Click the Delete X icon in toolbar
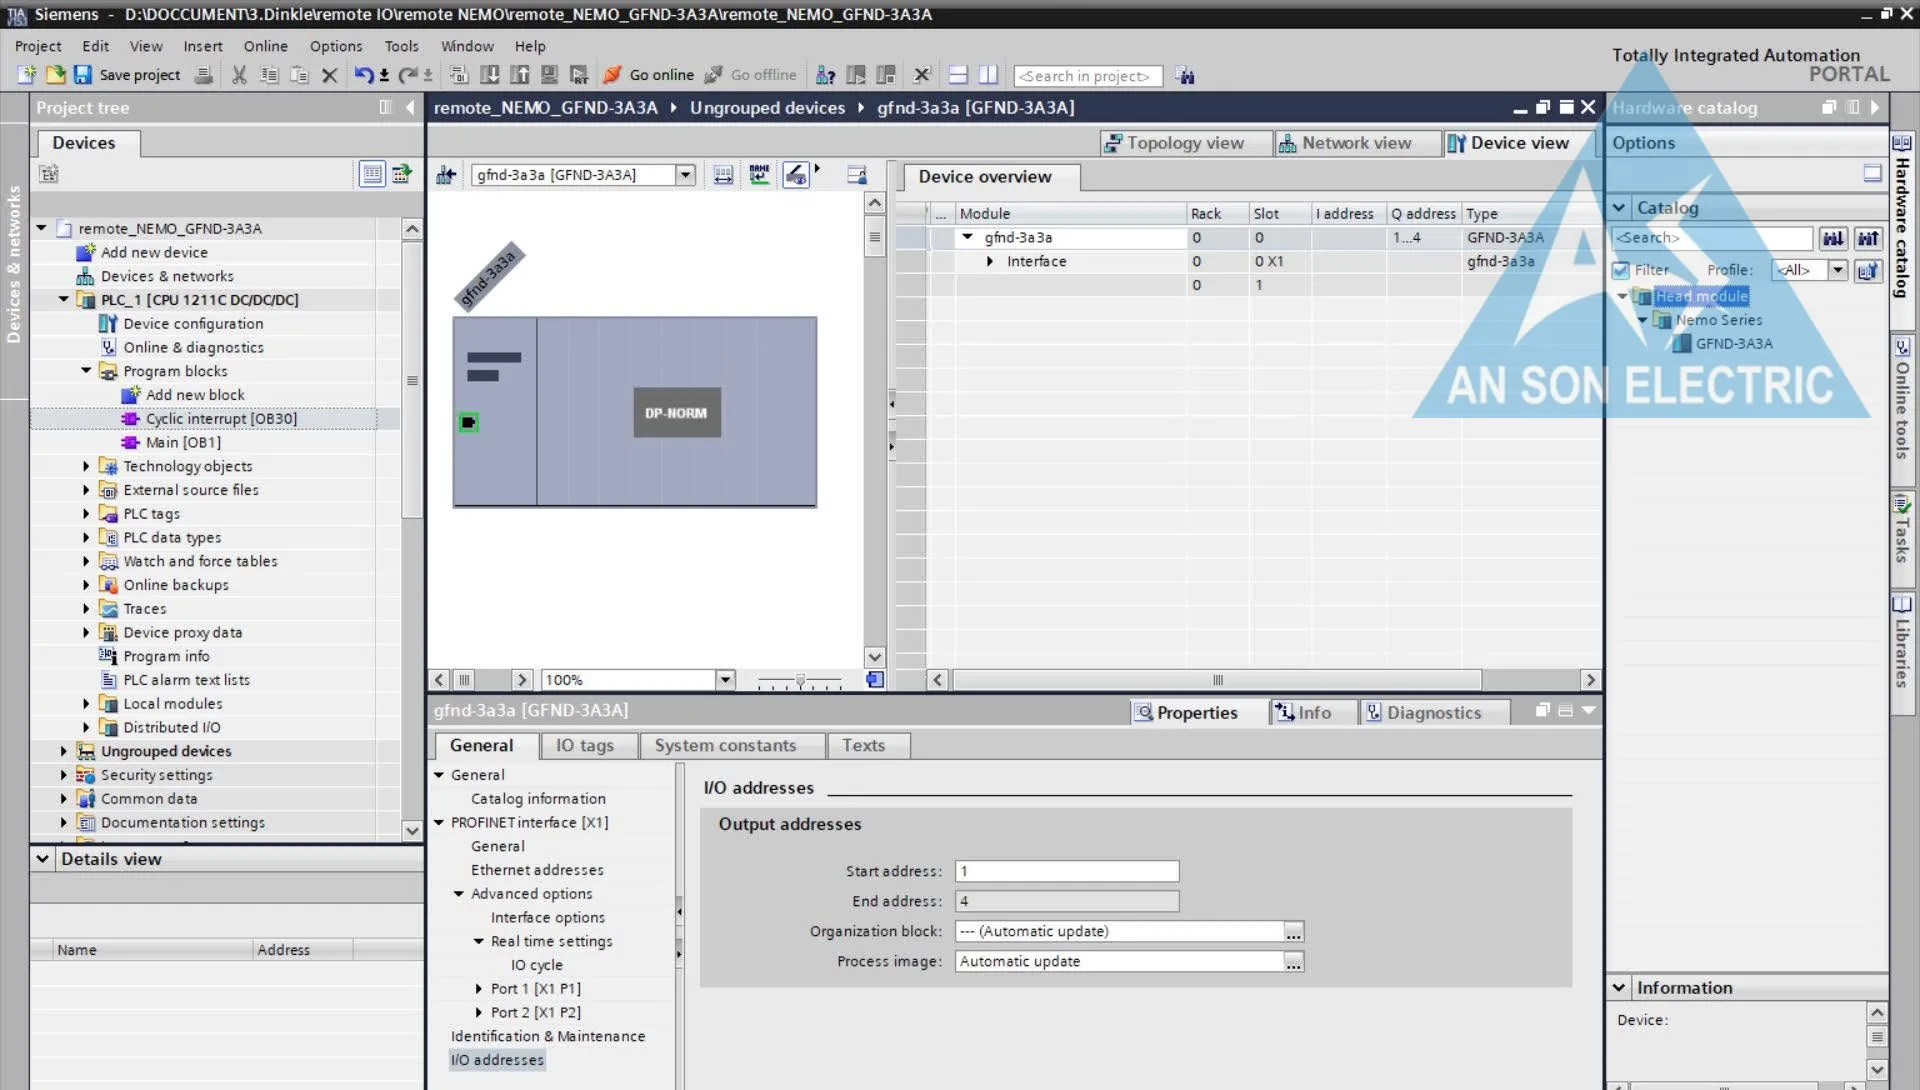1920x1090 pixels. 329,75
